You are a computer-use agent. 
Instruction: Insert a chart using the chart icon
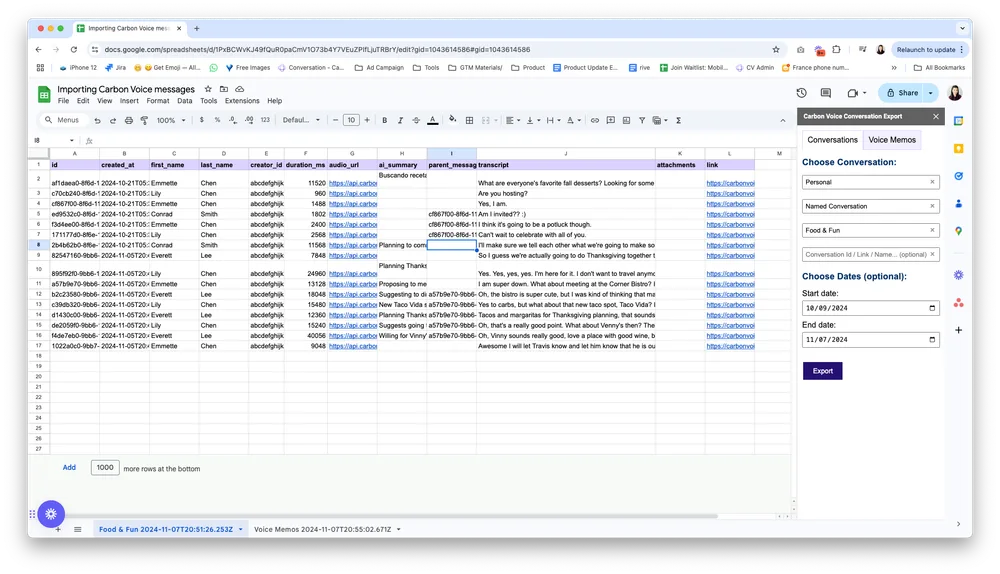(x=626, y=121)
